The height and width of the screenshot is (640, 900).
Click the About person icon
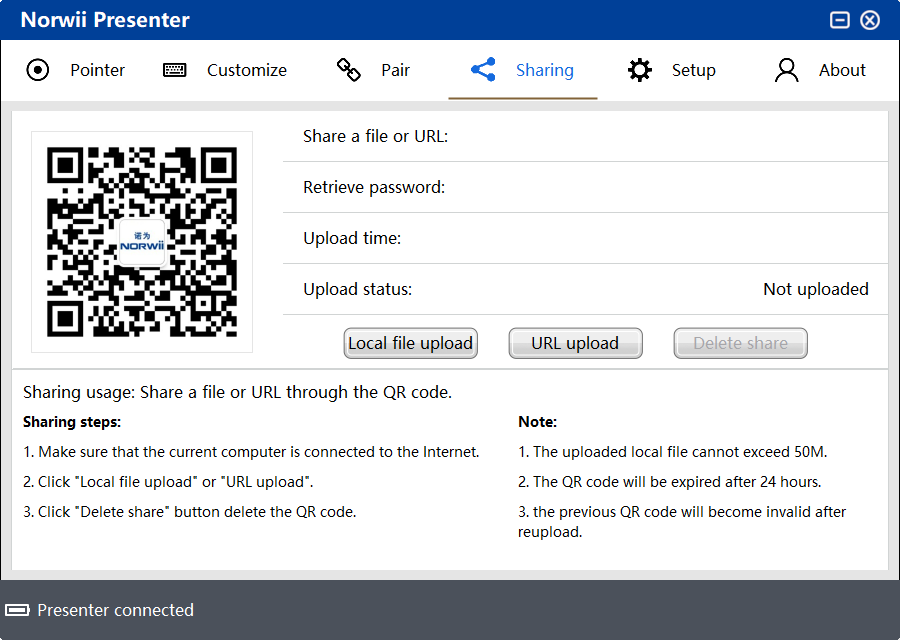[x=786, y=70]
